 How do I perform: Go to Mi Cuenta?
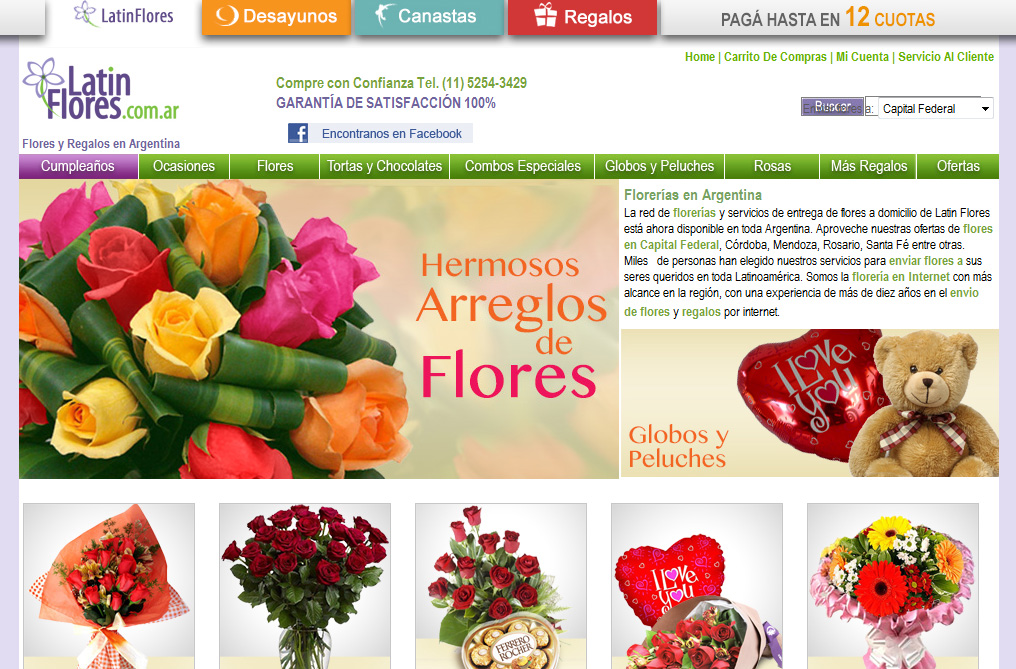click(x=862, y=57)
